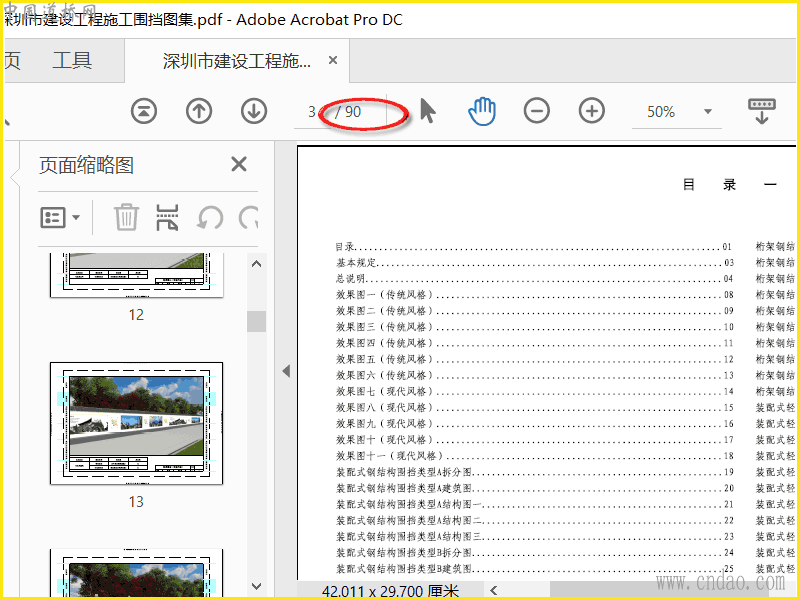This screenshot has height=600, width=800.
Task: Click 效果图二（传统风格） entry
Action: (534, 311)
